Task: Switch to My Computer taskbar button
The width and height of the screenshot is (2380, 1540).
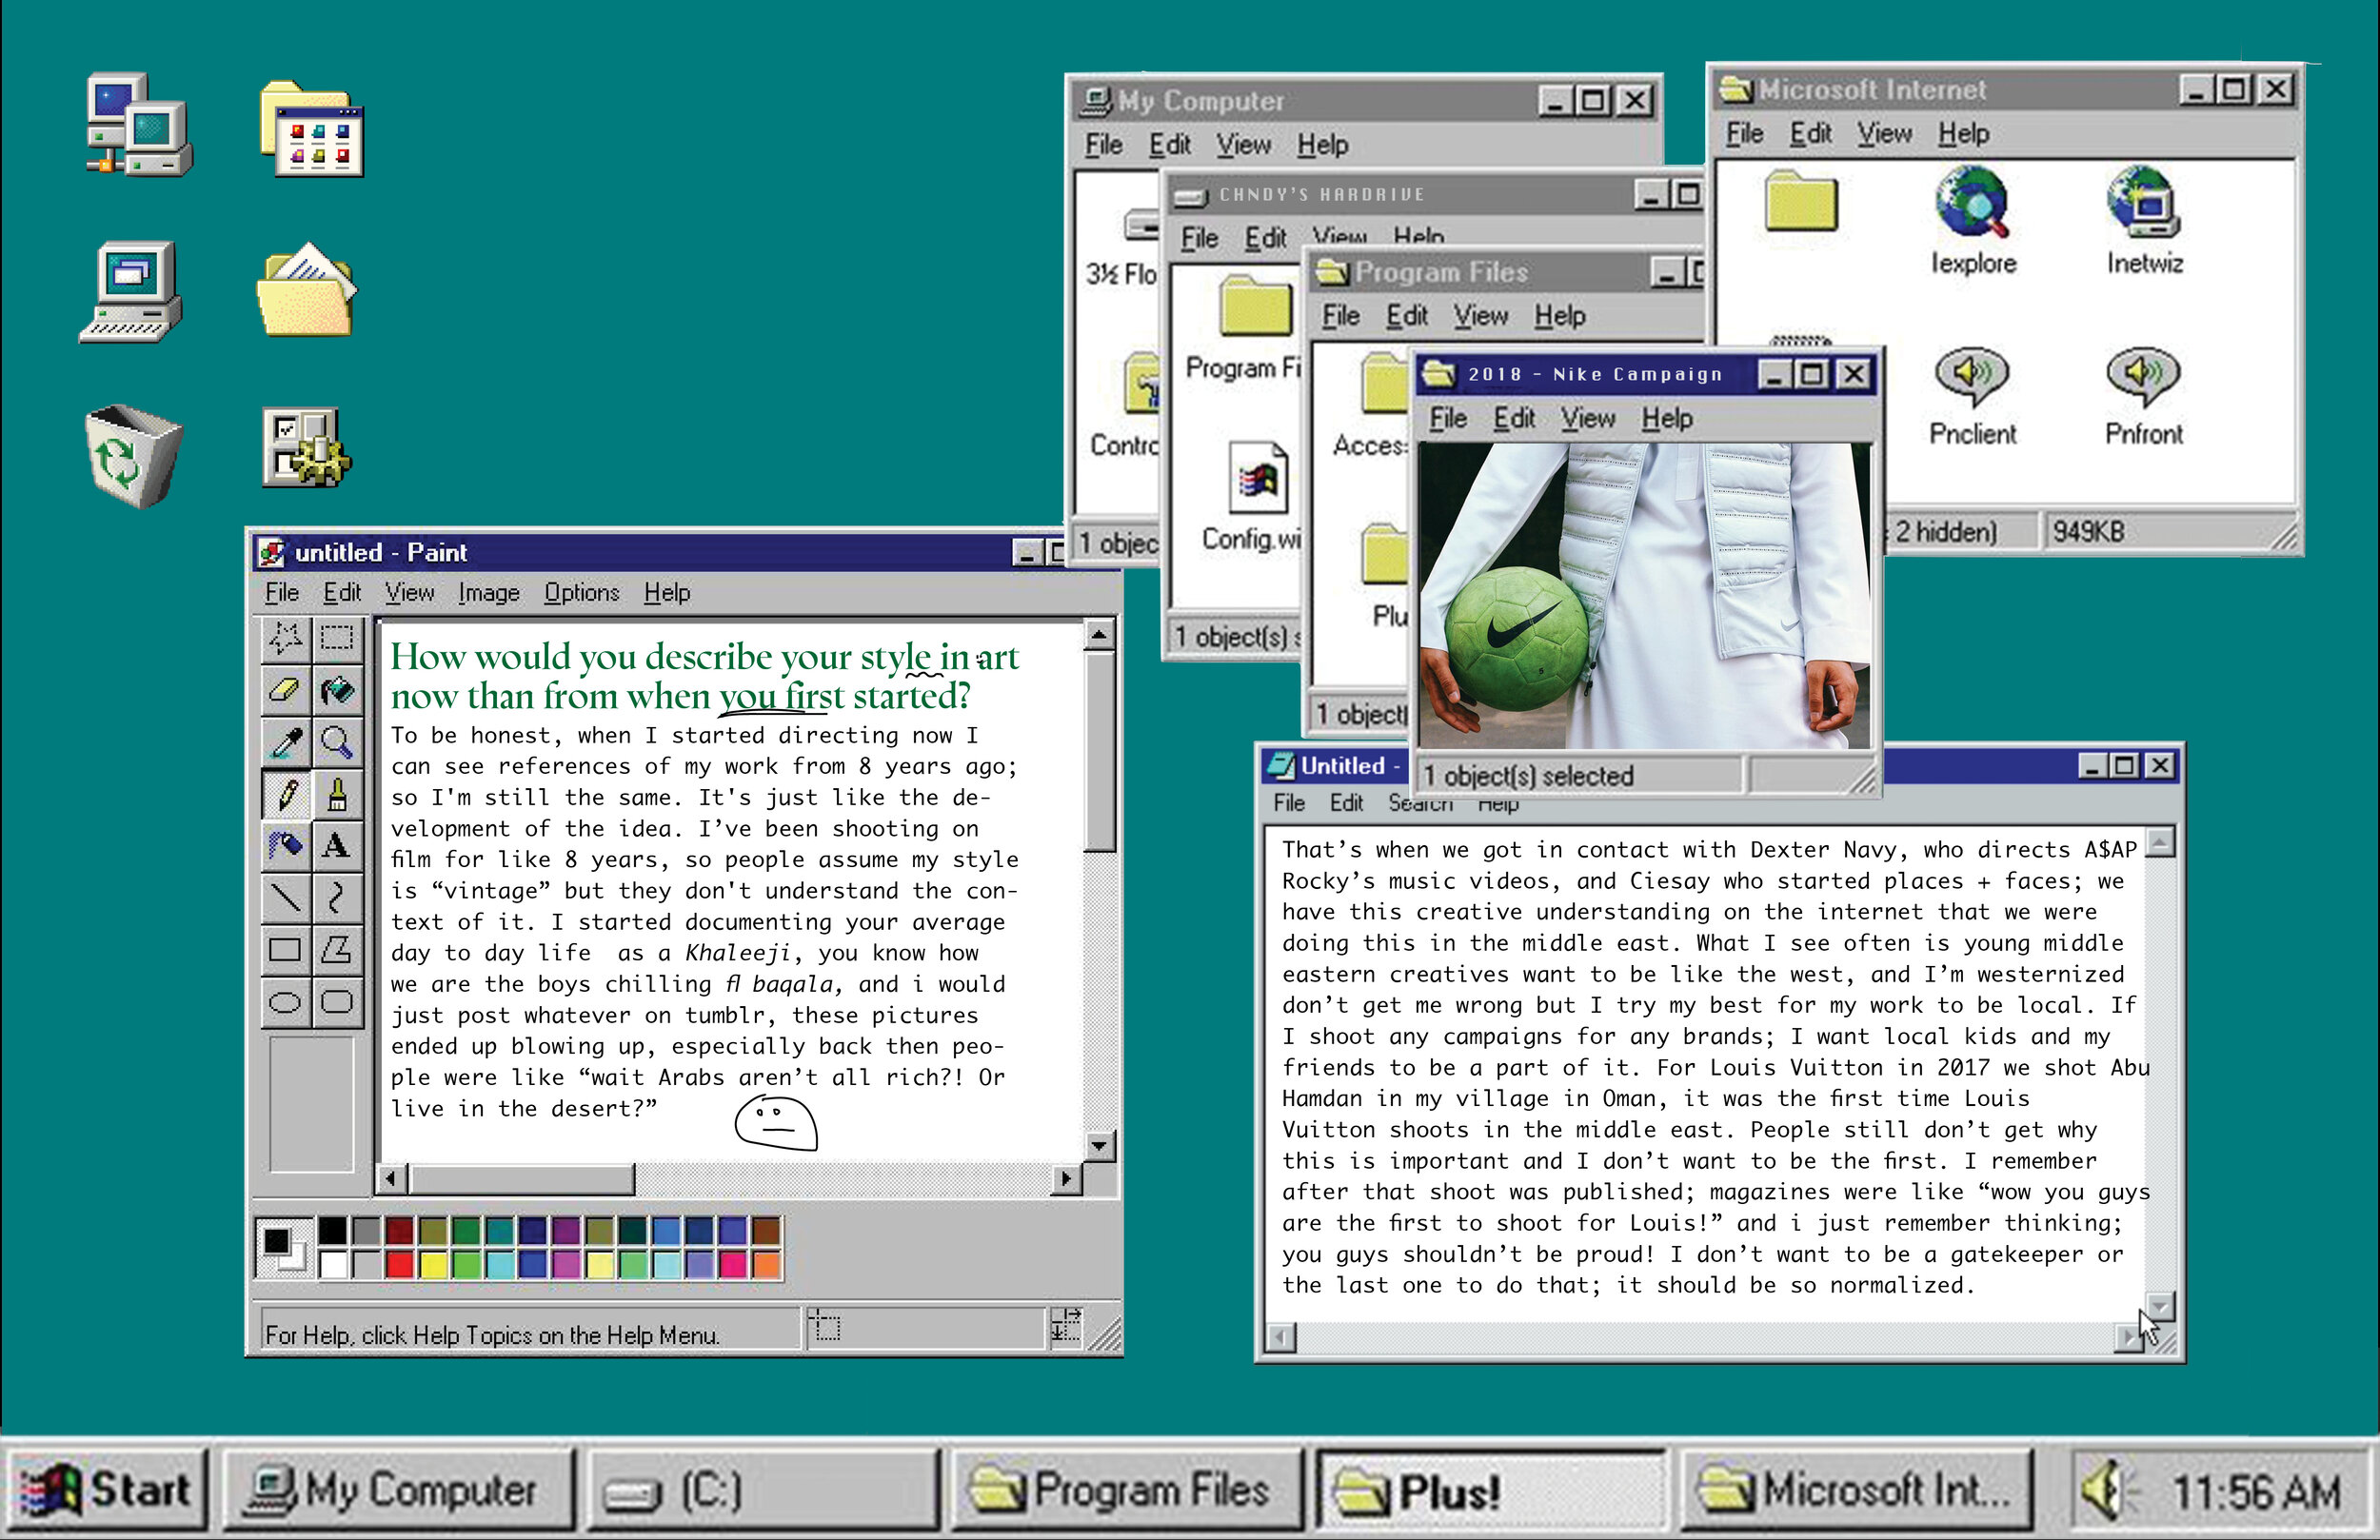Action: (x=399, y=1491)
